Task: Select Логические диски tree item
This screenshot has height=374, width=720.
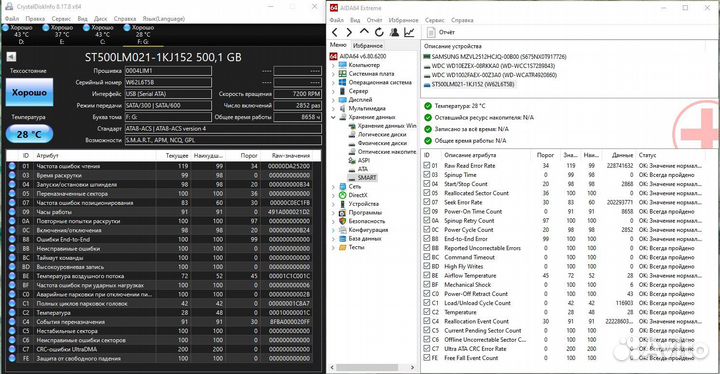Action: pos(377,134)
